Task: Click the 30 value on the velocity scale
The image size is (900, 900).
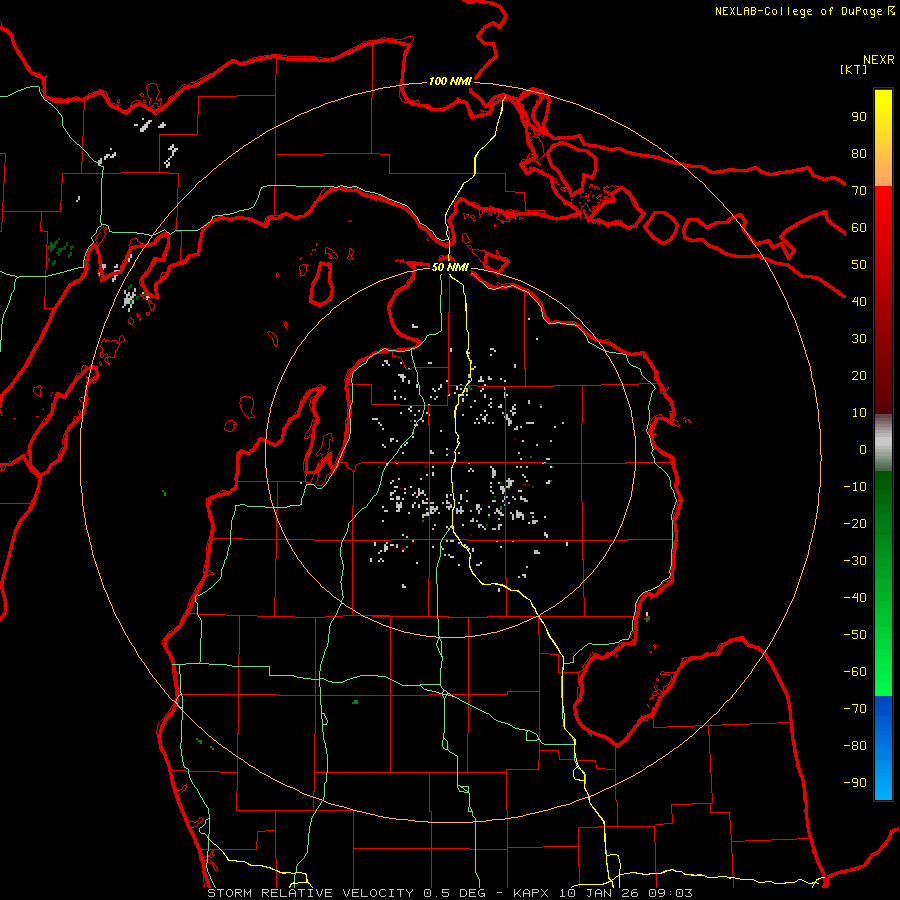Action: tap(859, 339)
